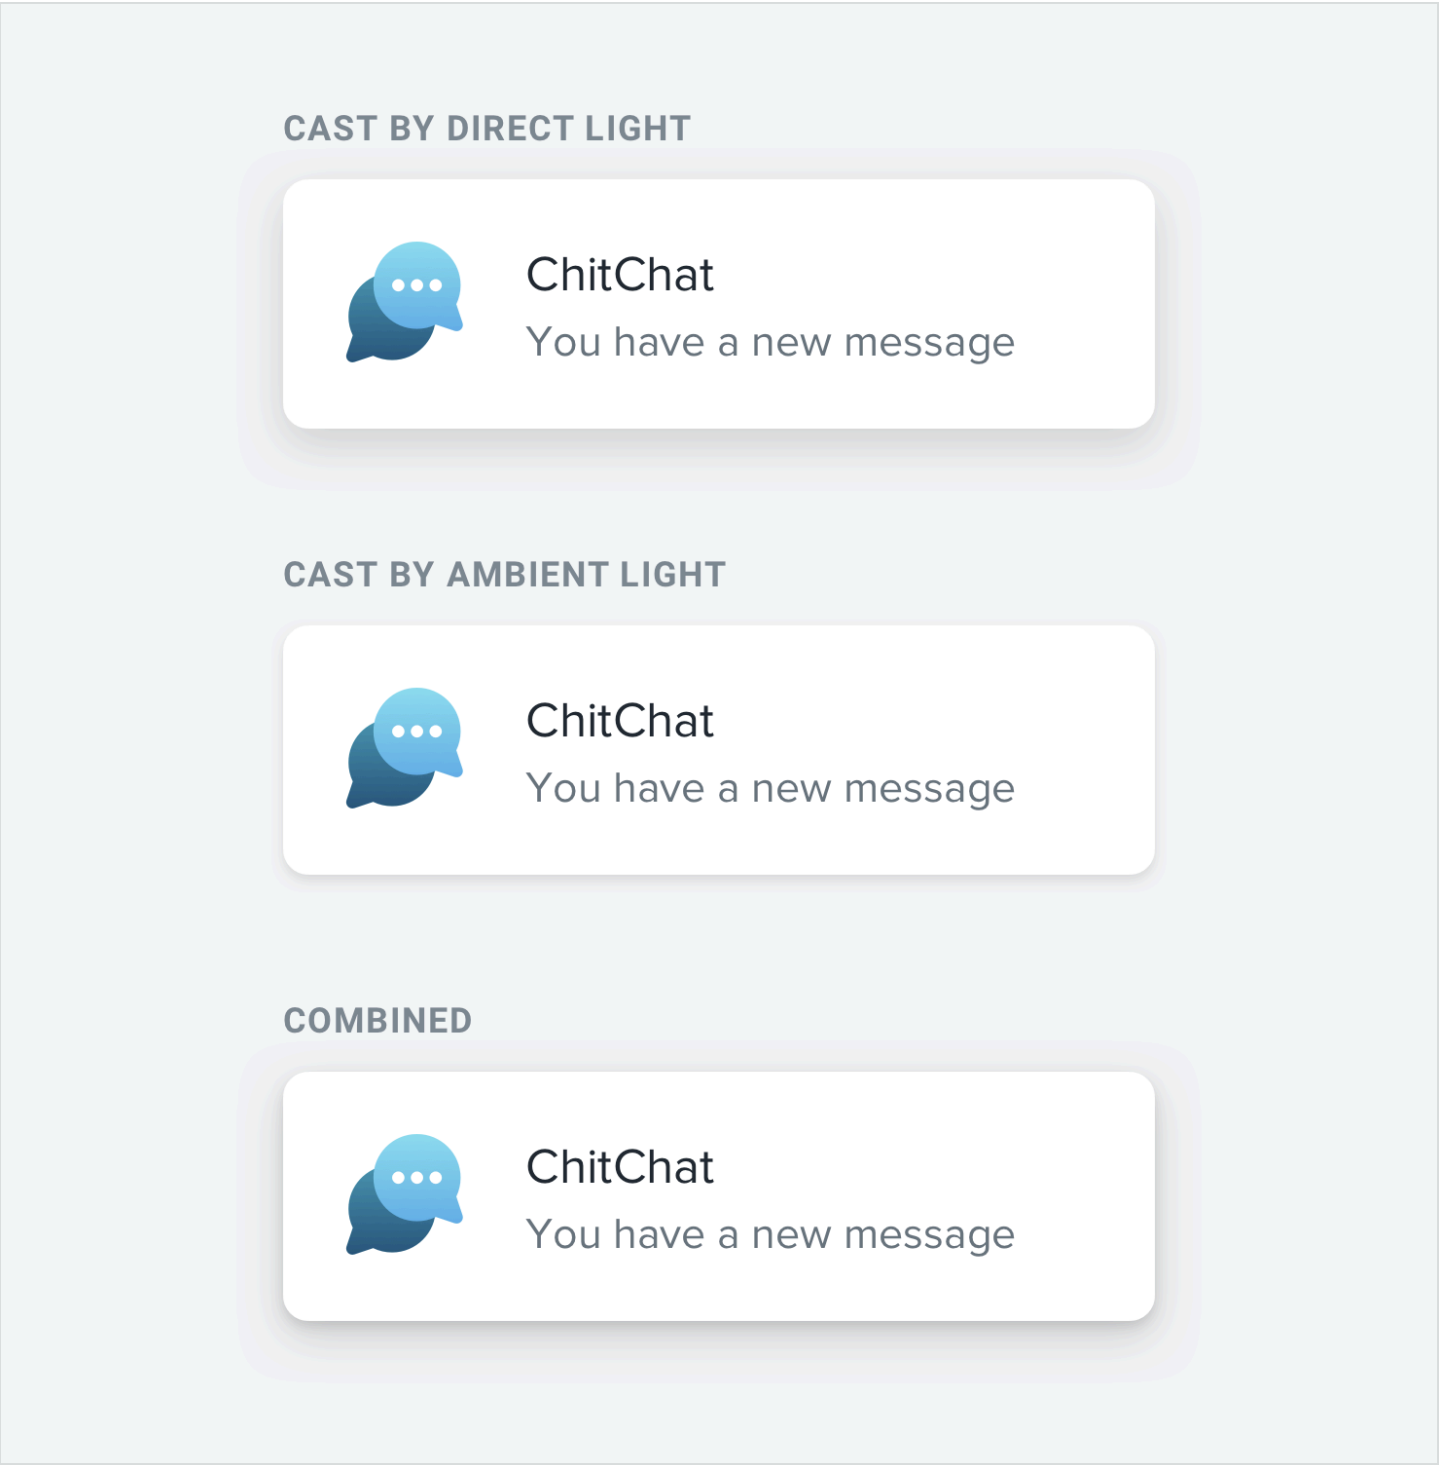Viewport: 1442px width, 1470px height.
Task: Click the 'Combined' section heading
Action: pyautogui.click(x=378, y=1021)
